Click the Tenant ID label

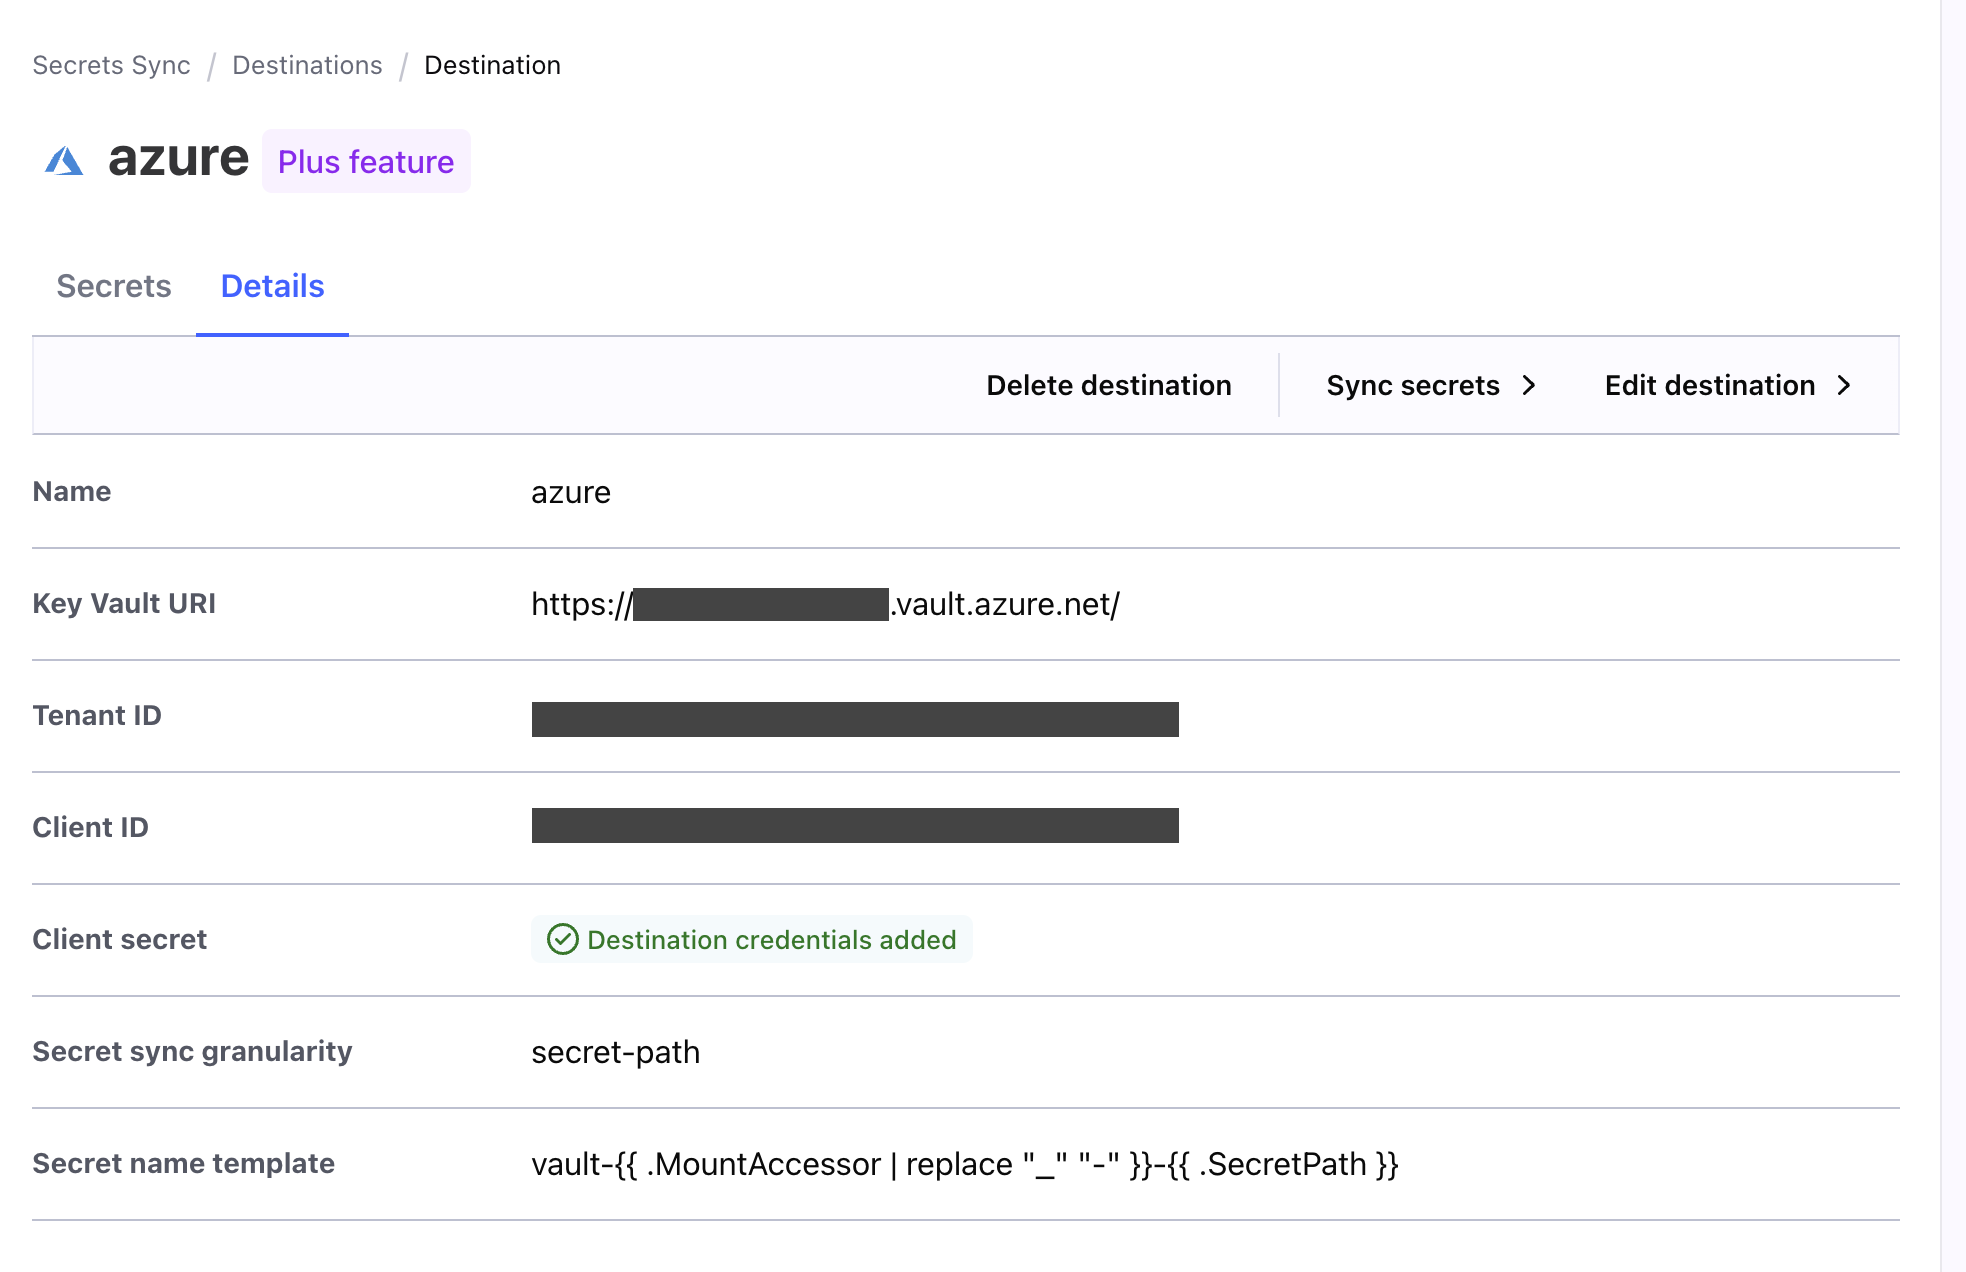(x=97, y=715)
